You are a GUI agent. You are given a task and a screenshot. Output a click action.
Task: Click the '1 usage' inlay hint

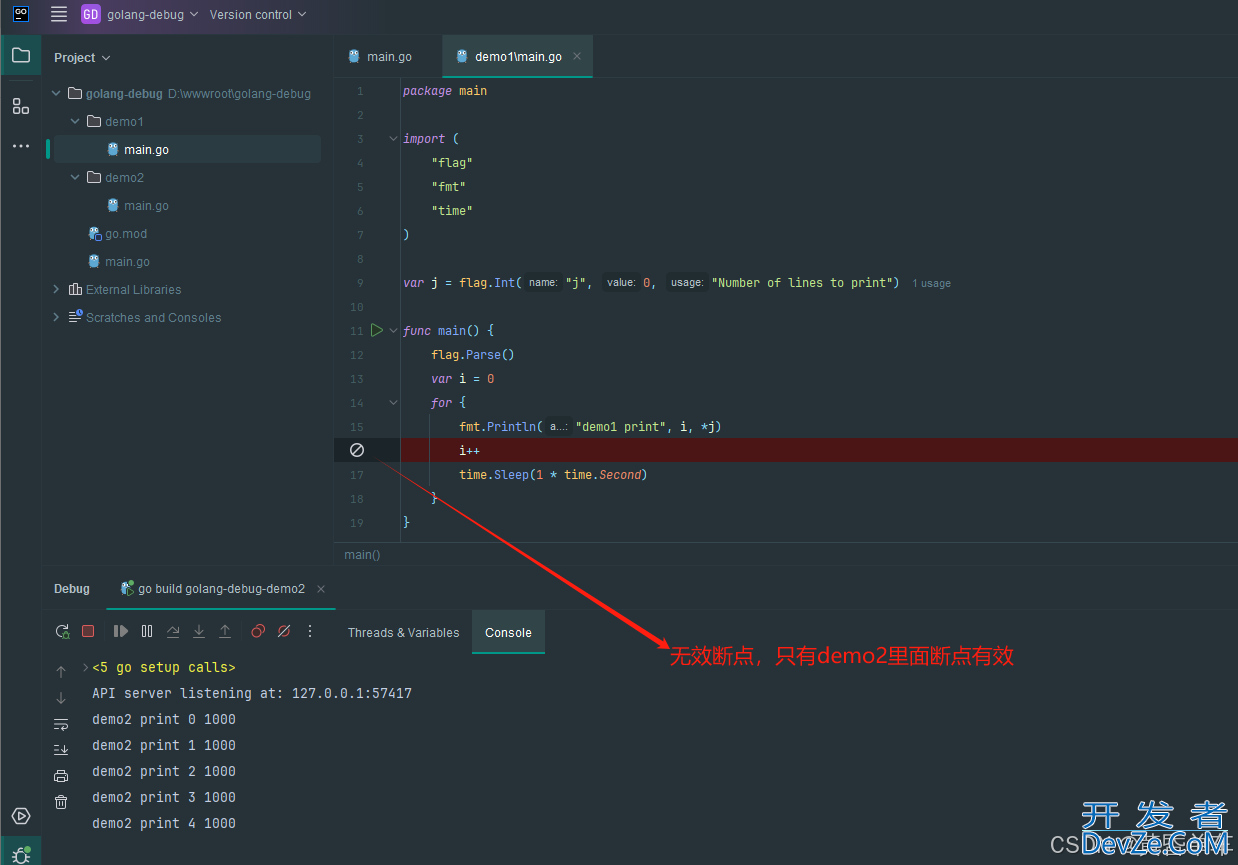coord(931,283)
